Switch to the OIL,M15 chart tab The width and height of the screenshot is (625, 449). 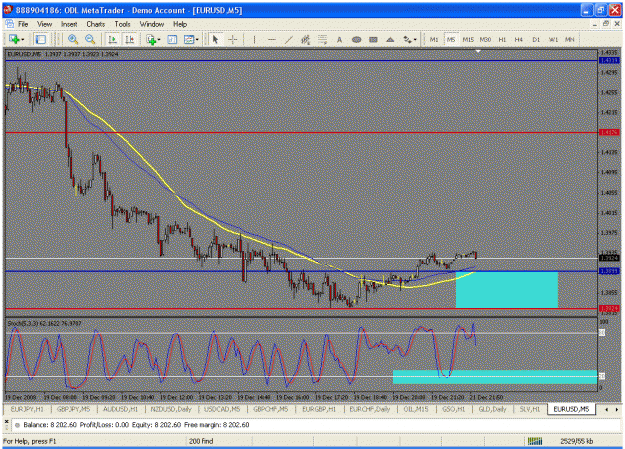(416, 409)
